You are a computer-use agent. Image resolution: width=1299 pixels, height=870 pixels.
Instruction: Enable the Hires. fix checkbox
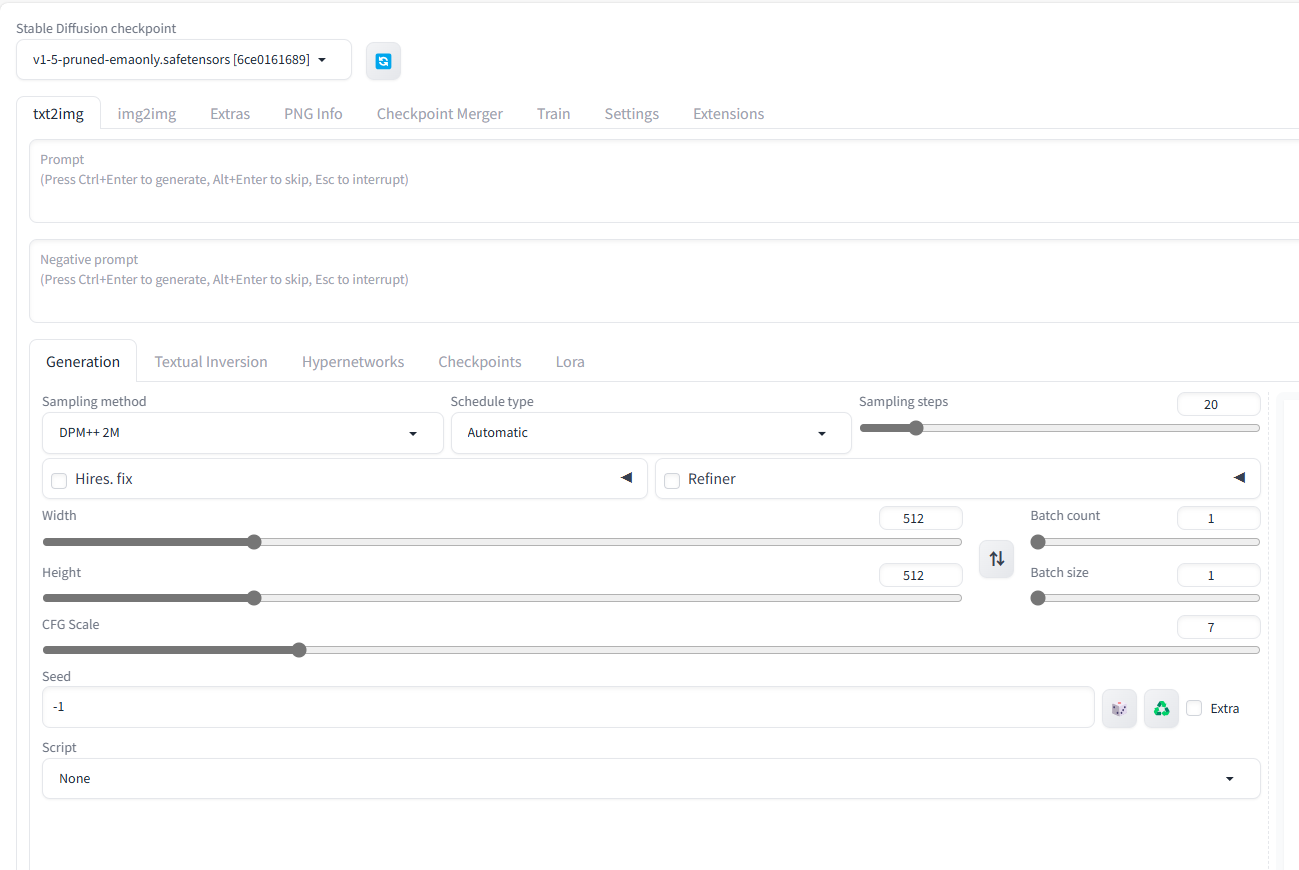tap(59, 480)
